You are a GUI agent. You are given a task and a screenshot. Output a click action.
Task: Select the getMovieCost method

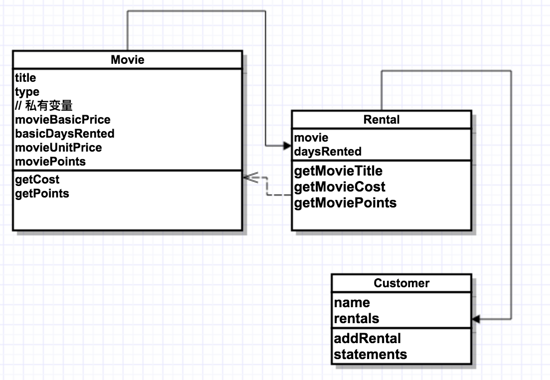[x=340, y=187]
